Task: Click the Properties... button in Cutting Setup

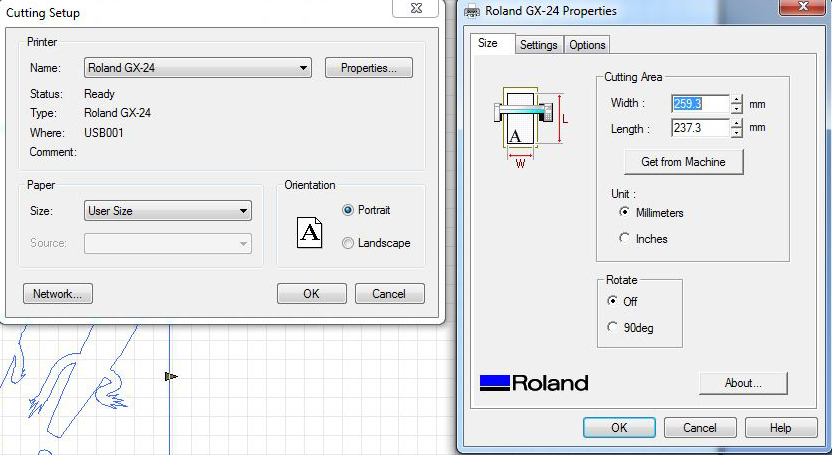Action: click(369, 68)
